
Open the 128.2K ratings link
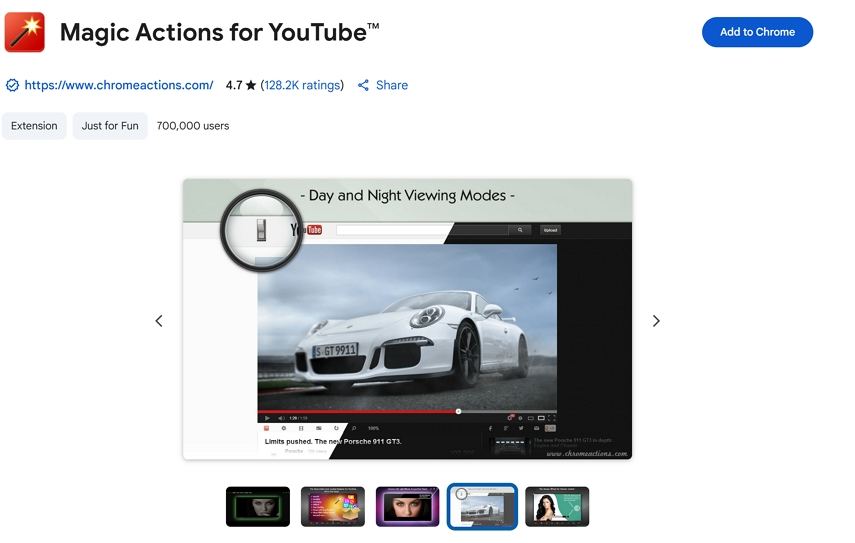[x=302, y=85]
